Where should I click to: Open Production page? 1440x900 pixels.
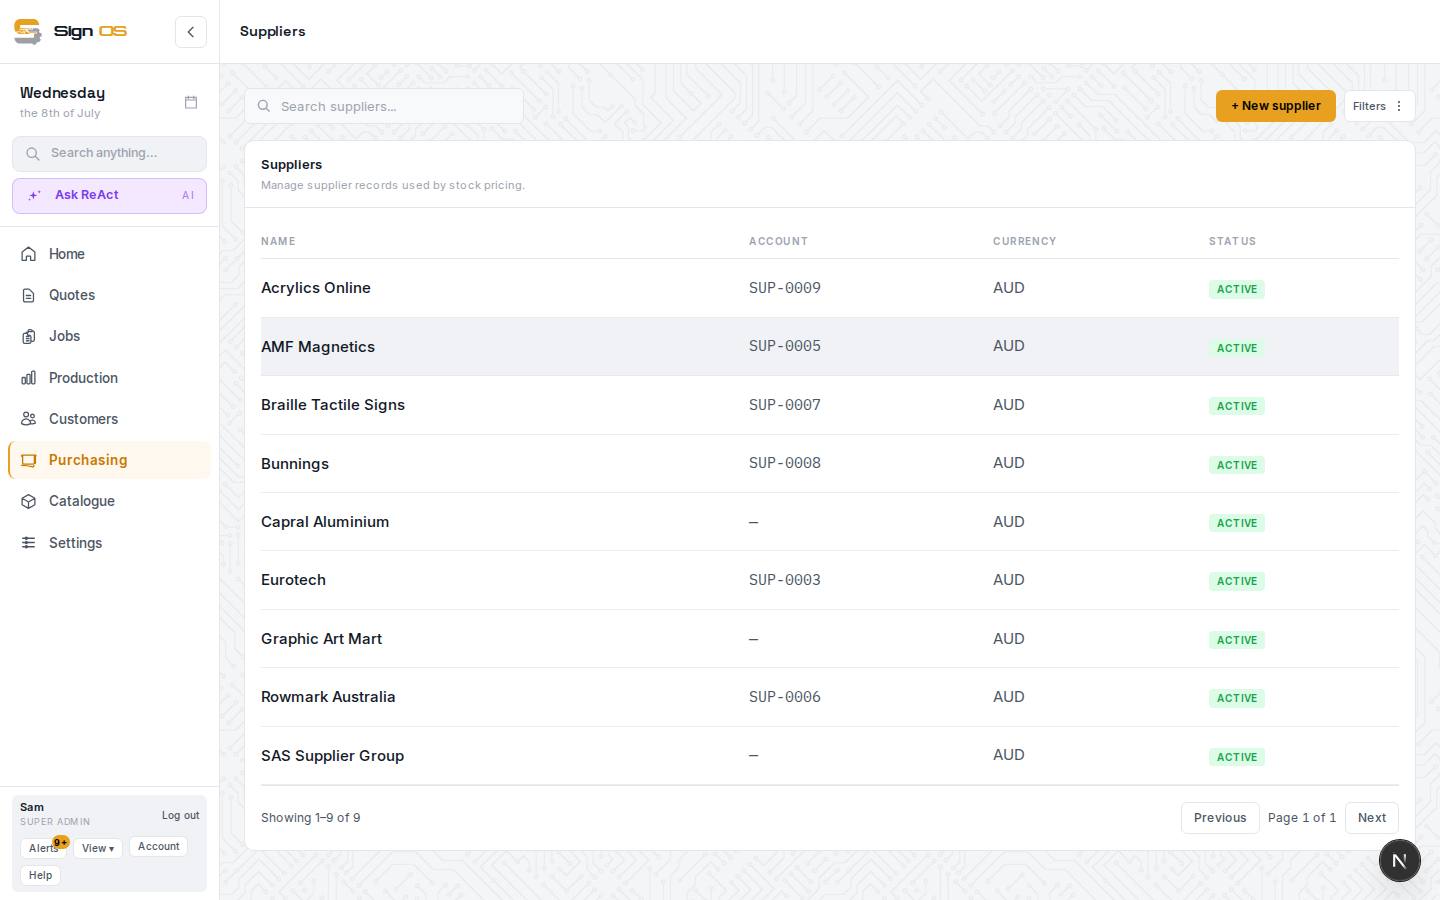pos(110,378)
